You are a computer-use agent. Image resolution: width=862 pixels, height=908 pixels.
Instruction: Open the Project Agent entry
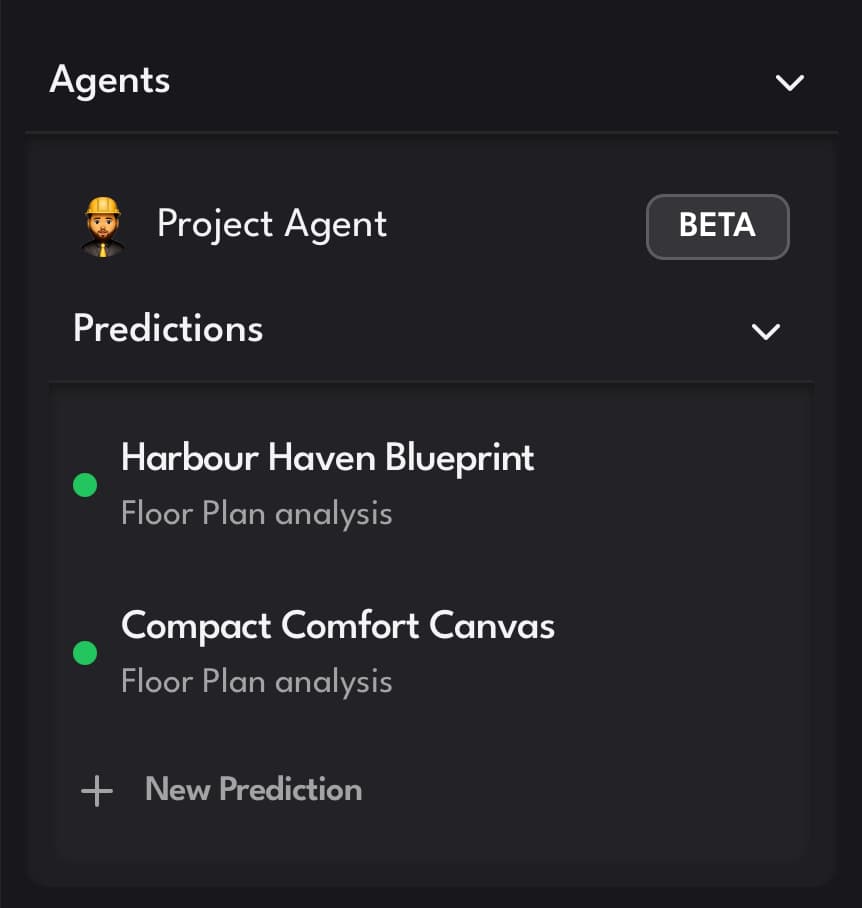(x=271, y=225)
